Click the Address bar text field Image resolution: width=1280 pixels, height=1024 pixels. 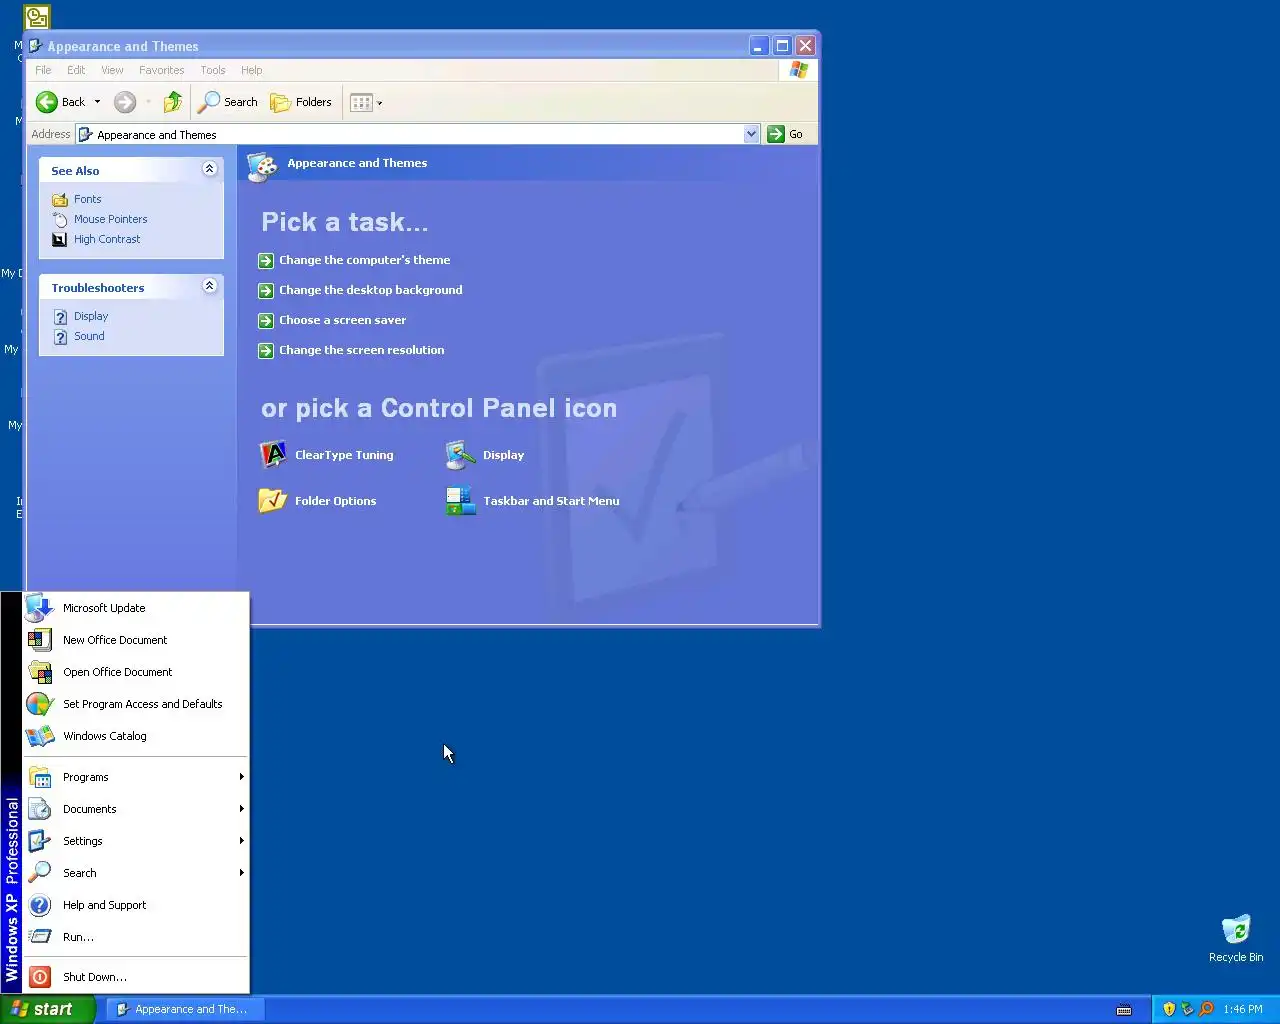click(410, 134)
